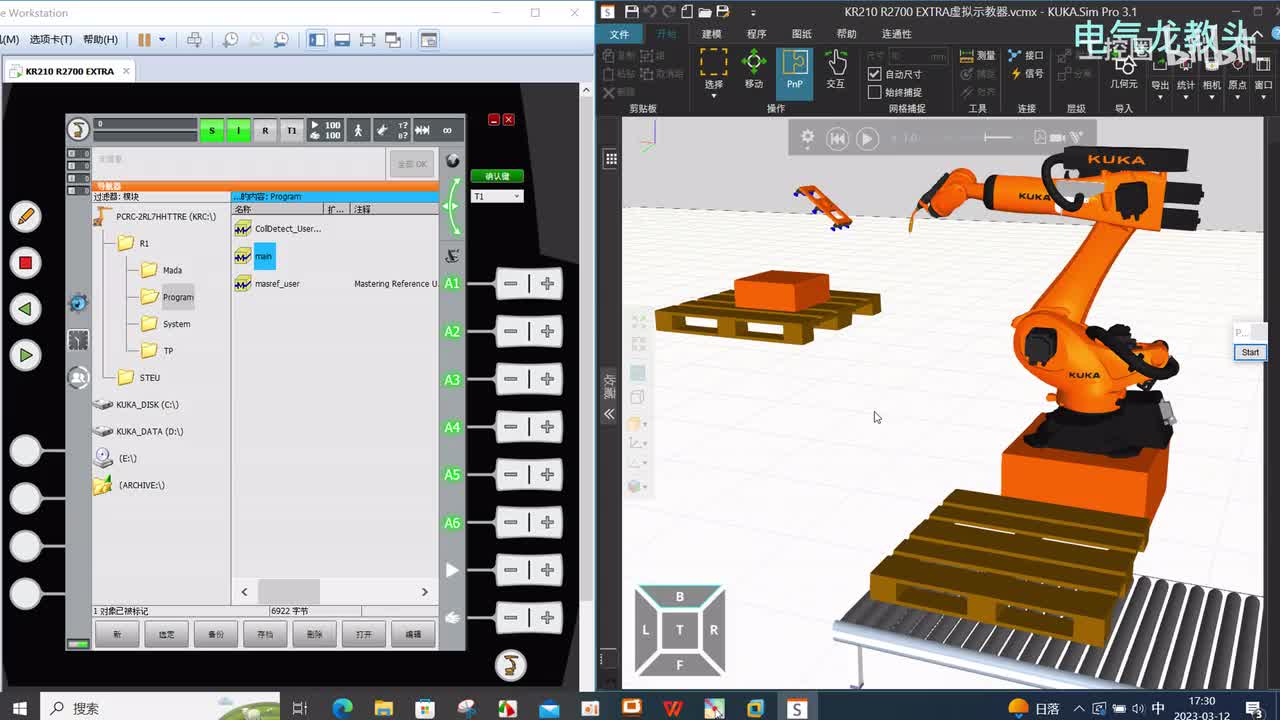Click the 交互 (Interact) hand tool
Screen dimensions: 1280x720
[x=835, y=70]
